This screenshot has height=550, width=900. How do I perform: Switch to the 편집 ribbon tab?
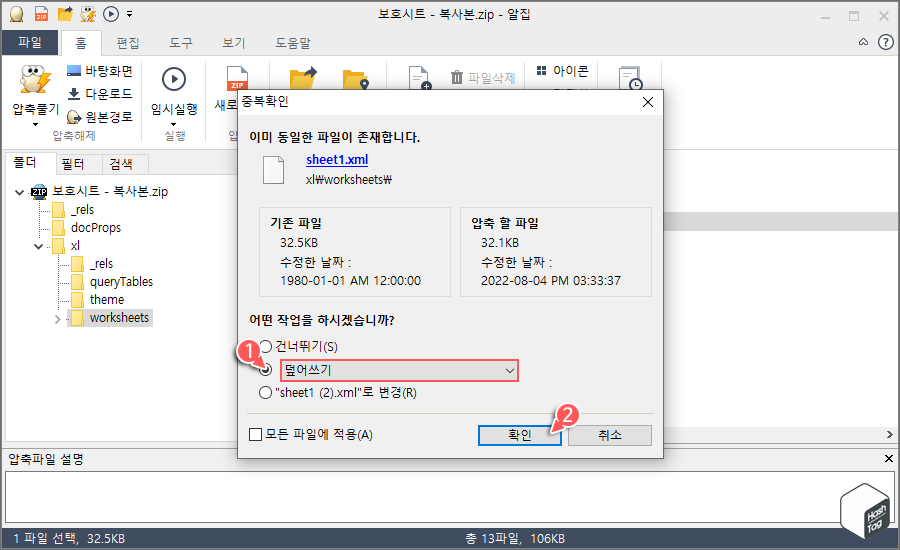127,43
